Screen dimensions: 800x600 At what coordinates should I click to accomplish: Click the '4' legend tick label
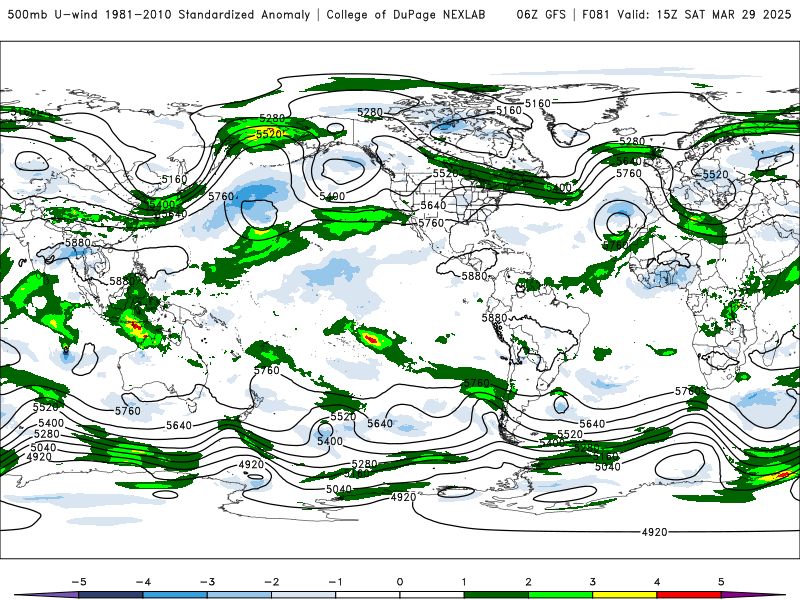pyautogui.click(x=657, y=582)
